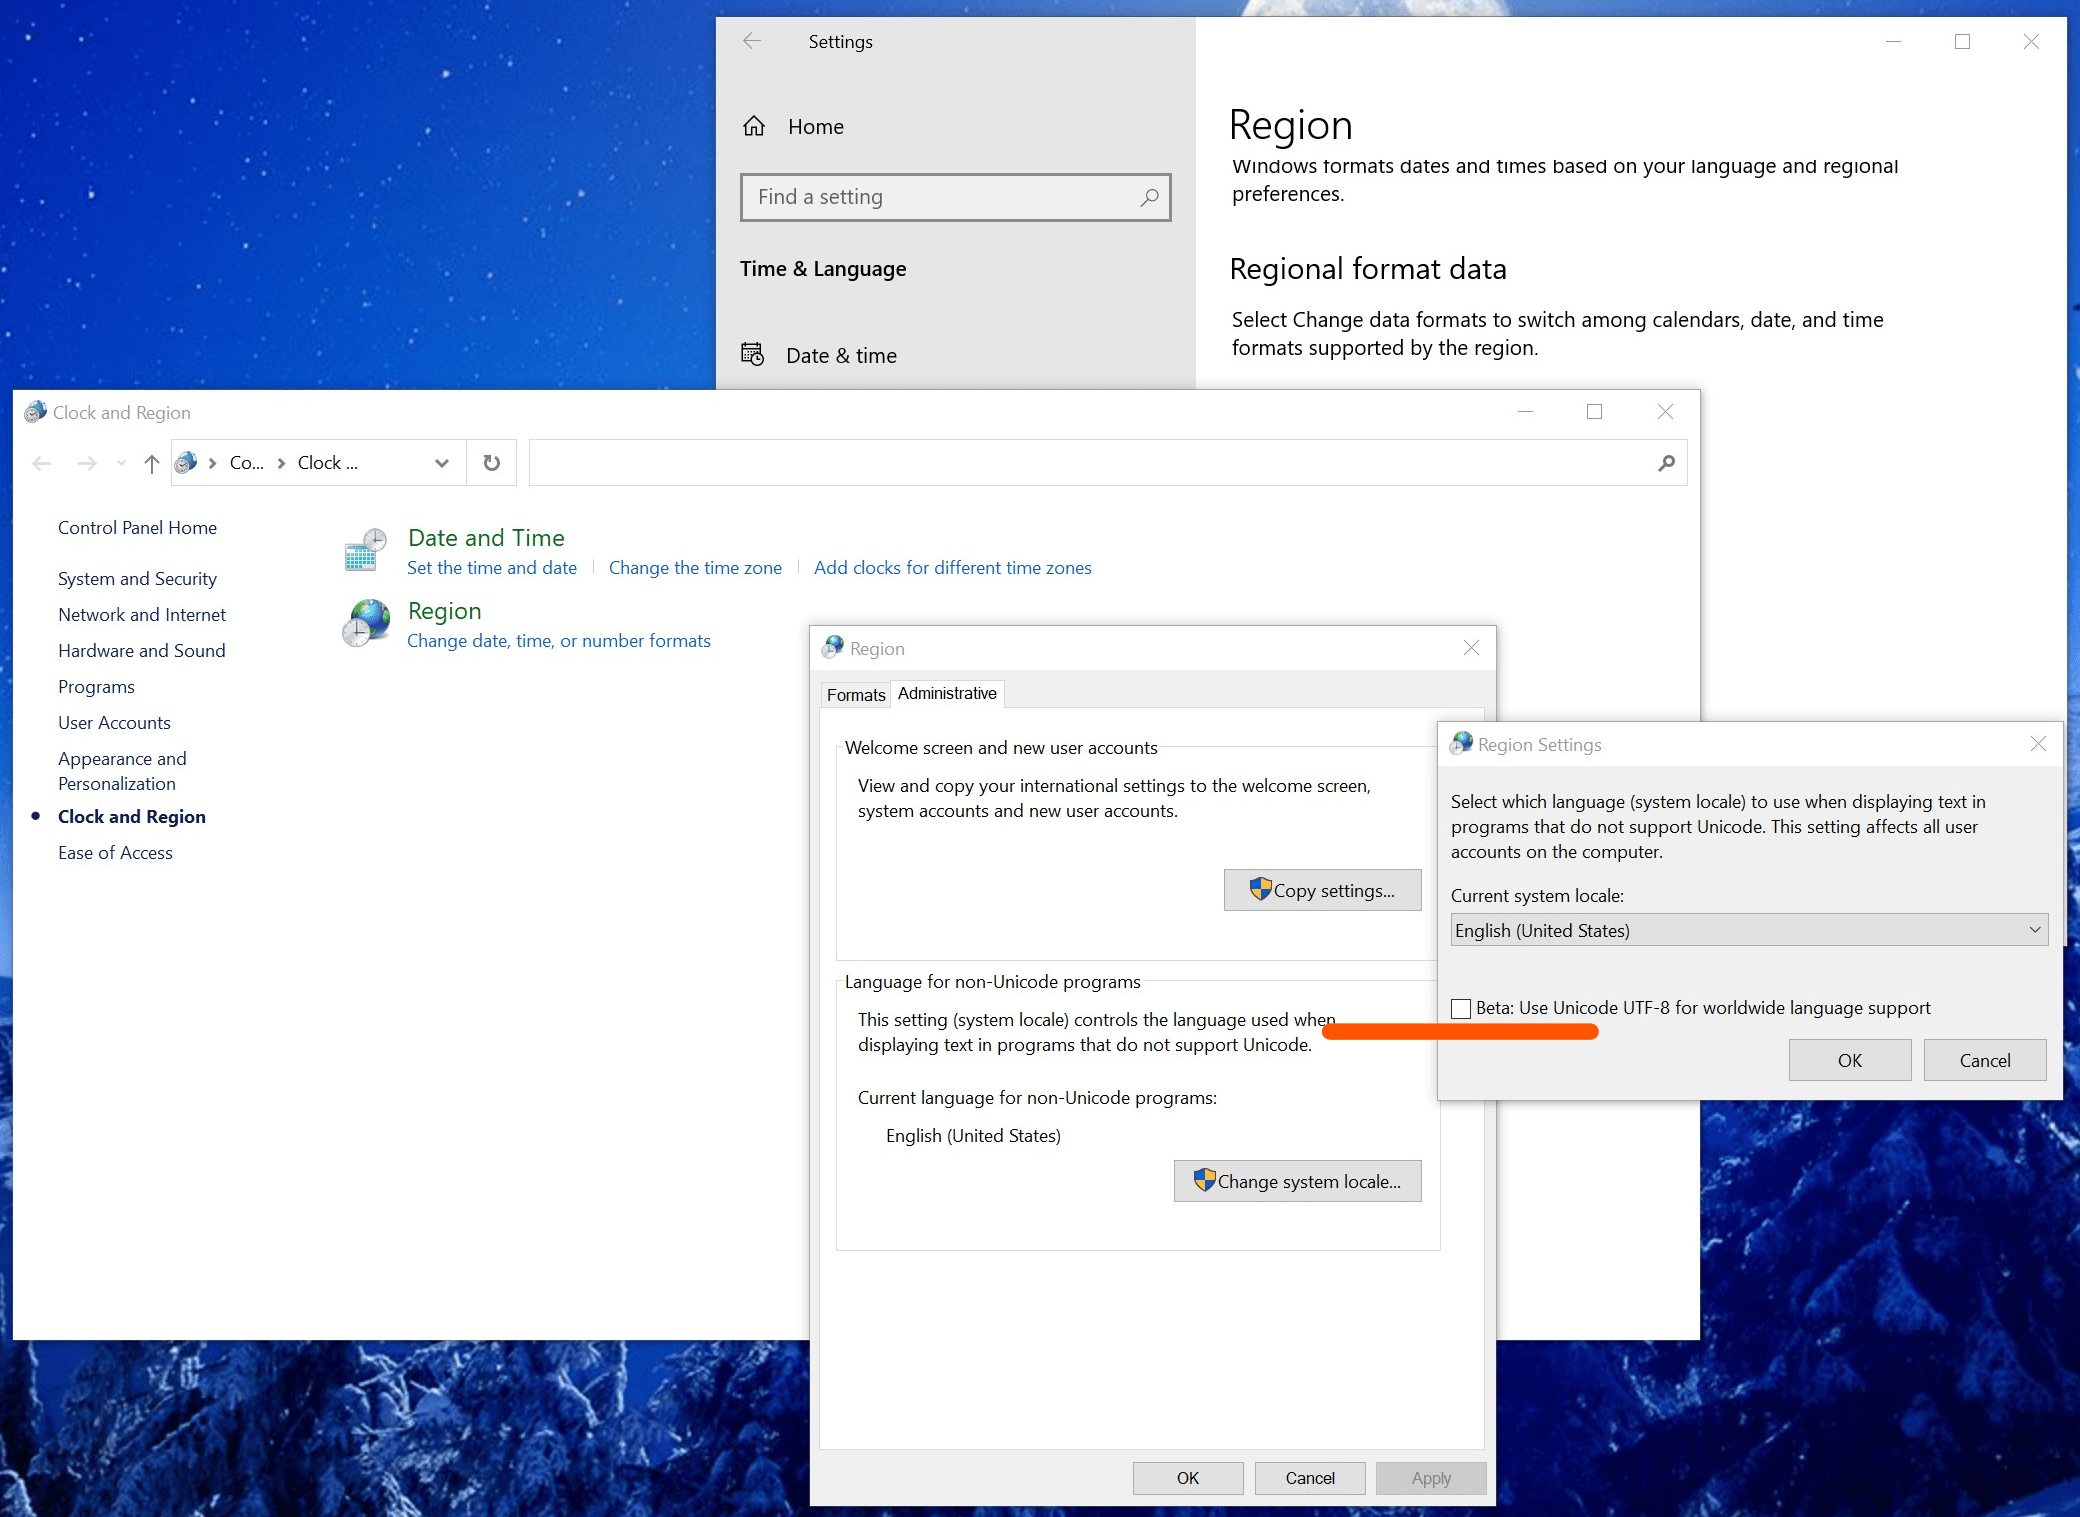Open the Change system locale dialog
Viewport: 2080px width, 1517px height.
1297,1181
